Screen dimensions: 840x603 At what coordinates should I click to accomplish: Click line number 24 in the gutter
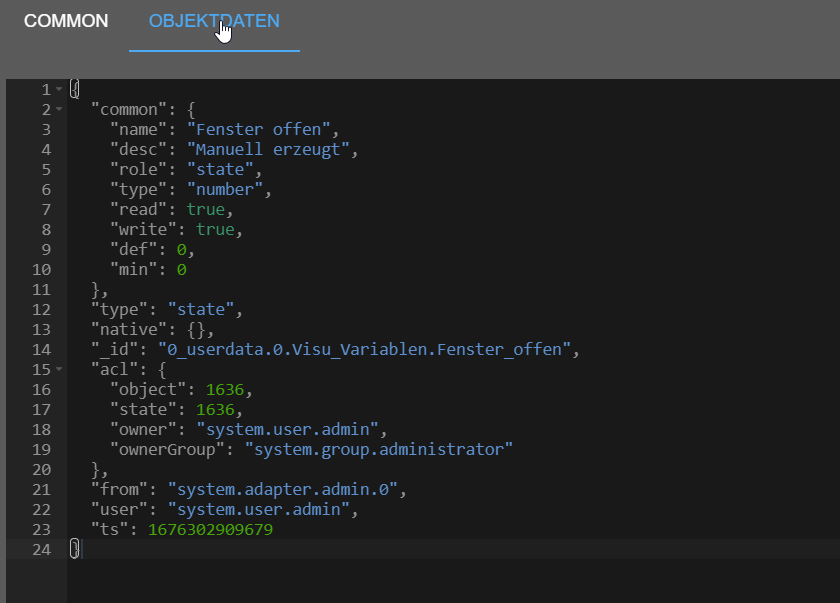click(41, 549)
